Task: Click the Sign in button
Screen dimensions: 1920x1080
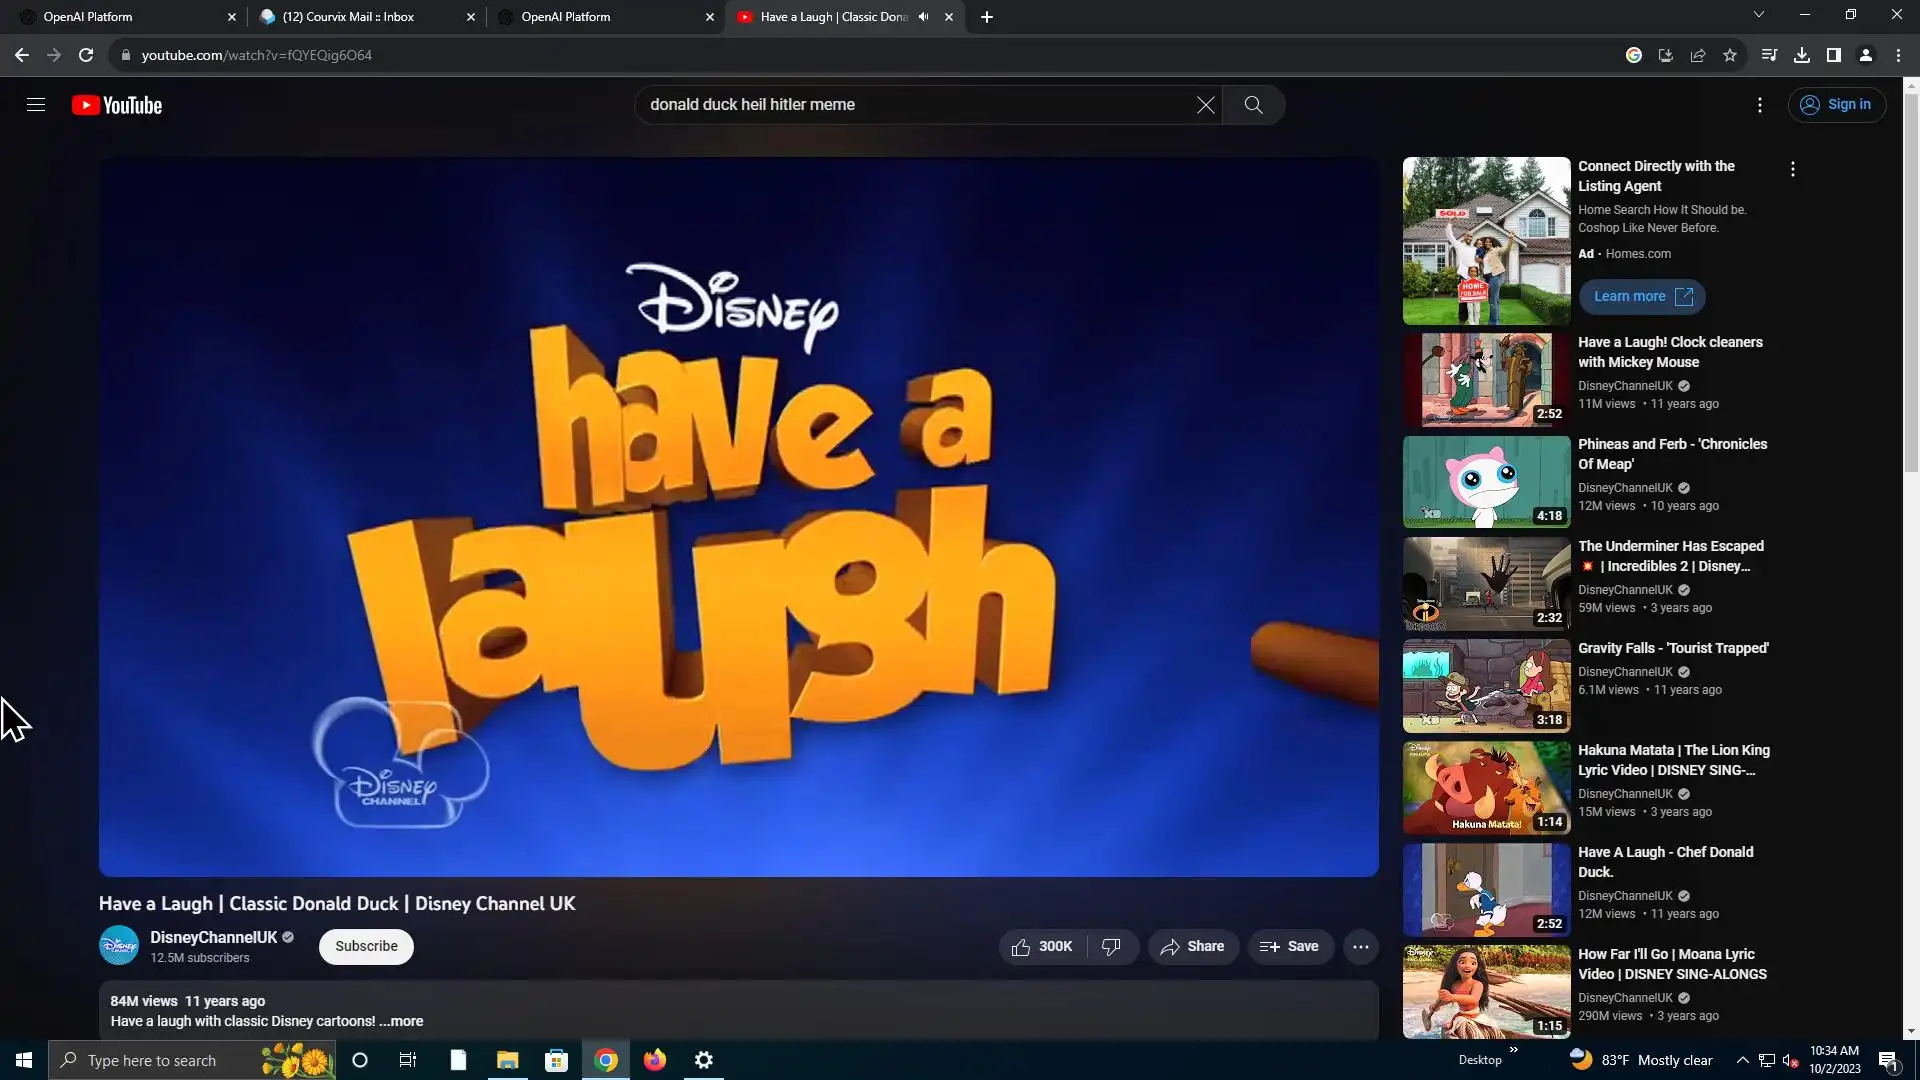Action: 1836,105
